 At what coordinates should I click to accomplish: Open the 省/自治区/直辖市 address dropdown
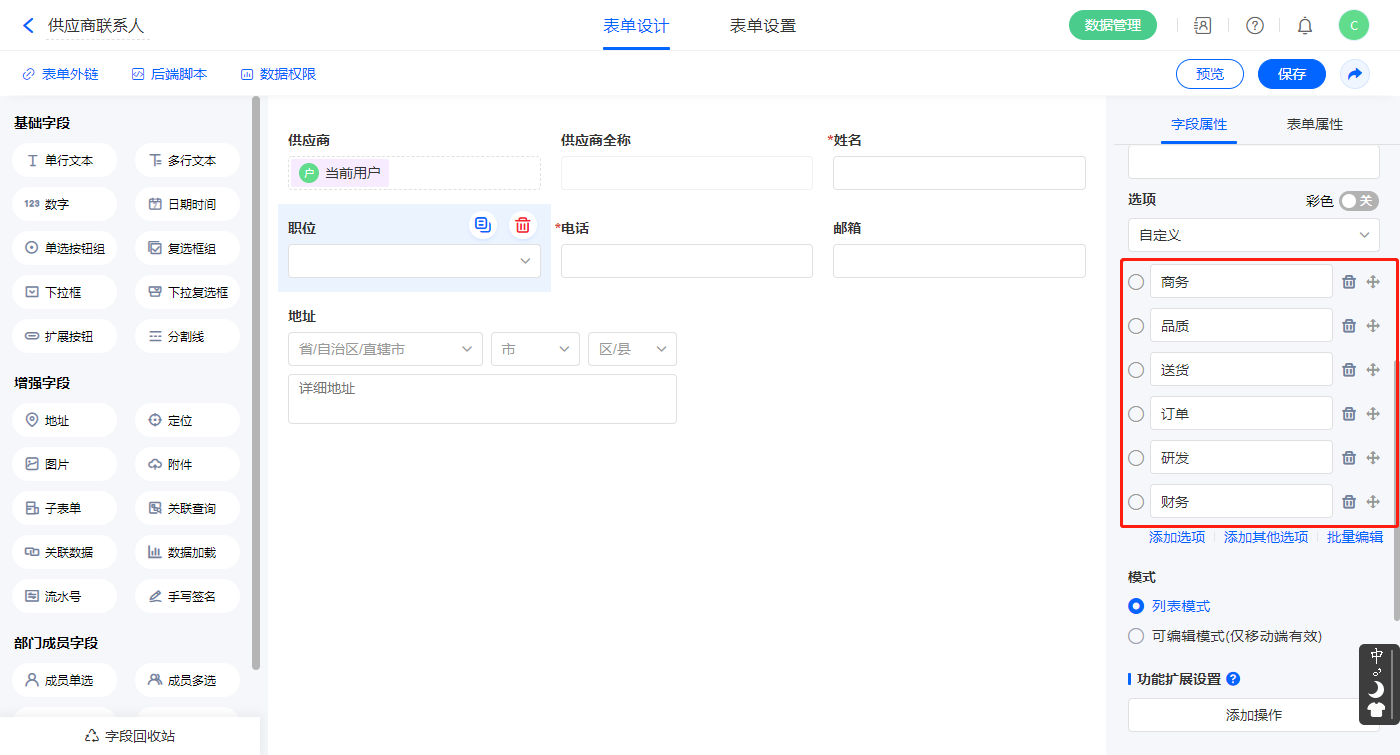385,349
